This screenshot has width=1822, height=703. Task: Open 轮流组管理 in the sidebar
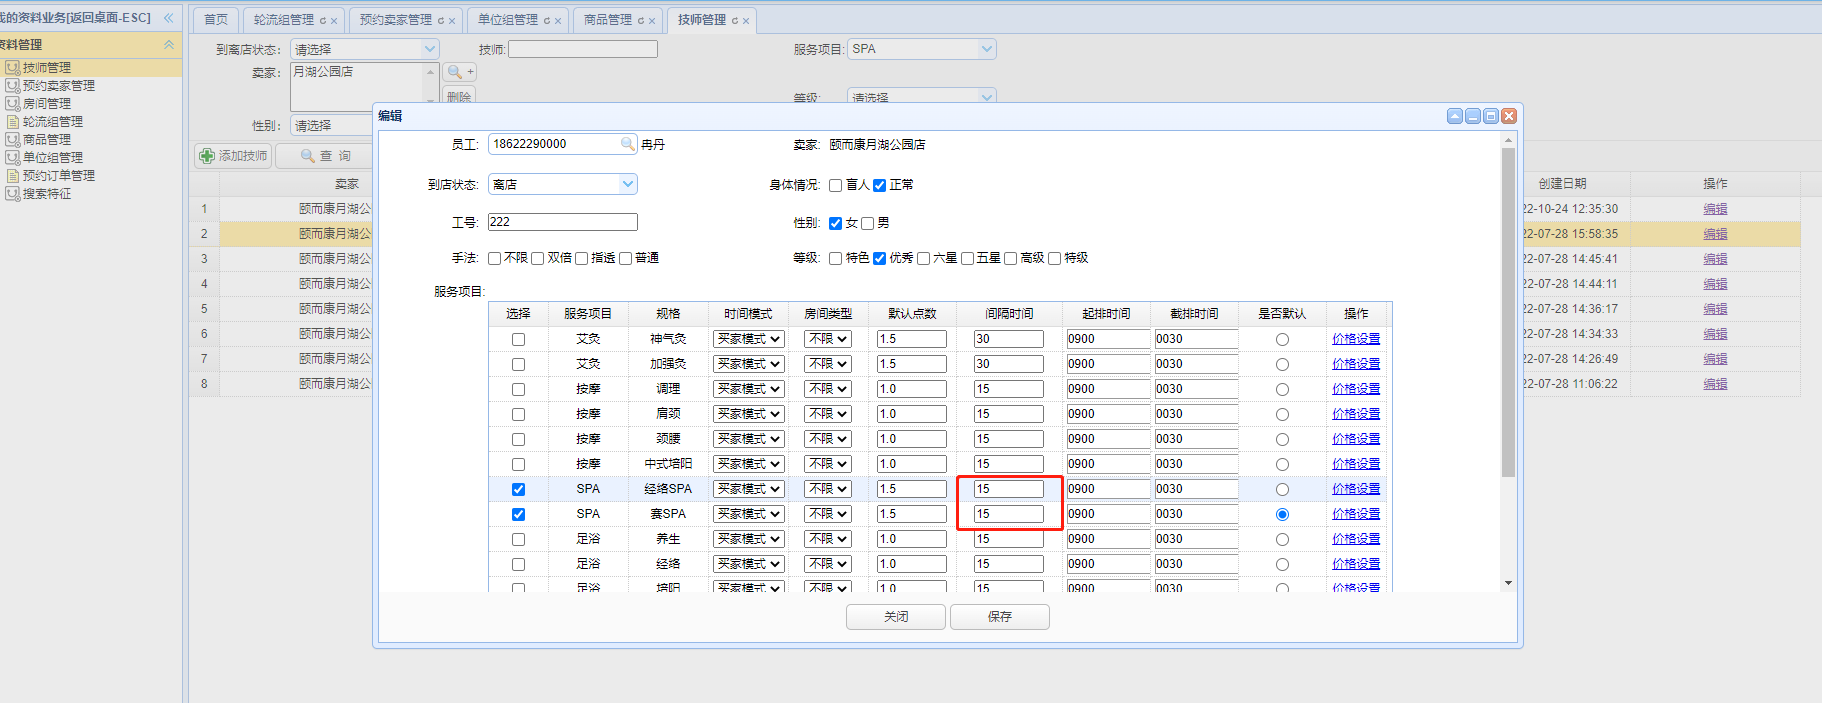pyautogui.click(x=53, y=121)
